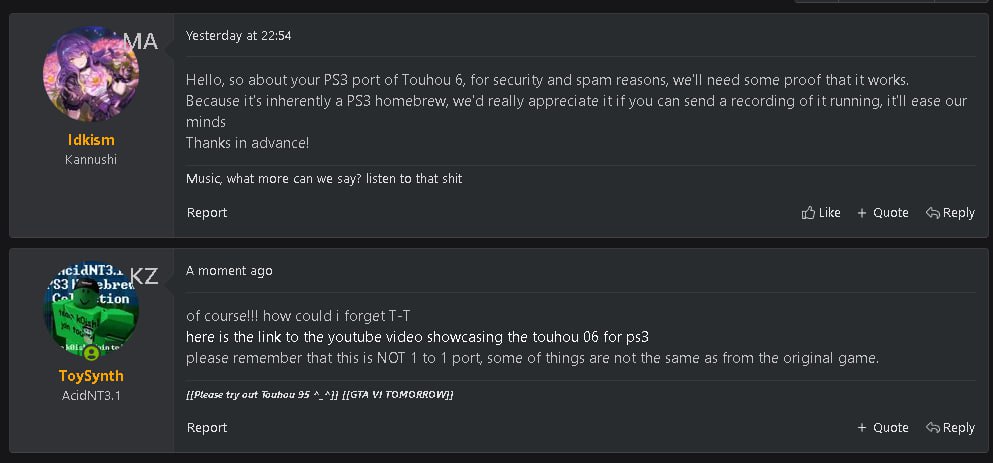This screenshot has height=463, width=993.
Task: Report ToySynth's post
Action: [207, 428]
